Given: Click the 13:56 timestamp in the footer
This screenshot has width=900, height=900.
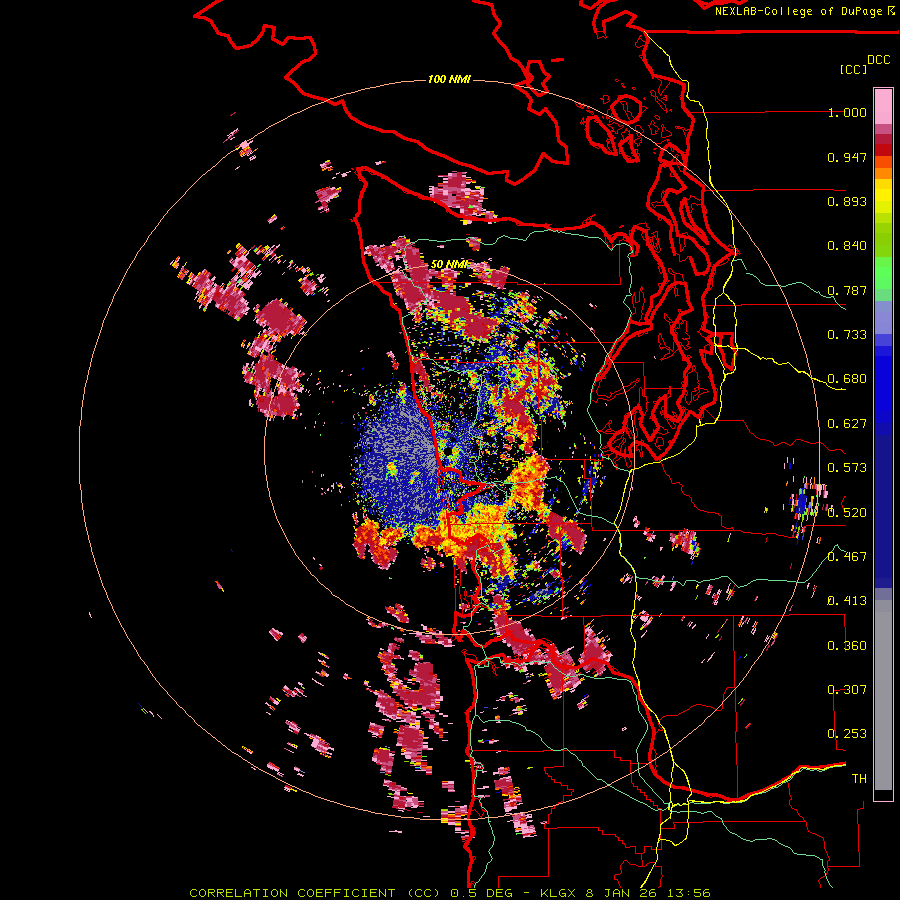Looking at the screenshot, I should point(690,893).
